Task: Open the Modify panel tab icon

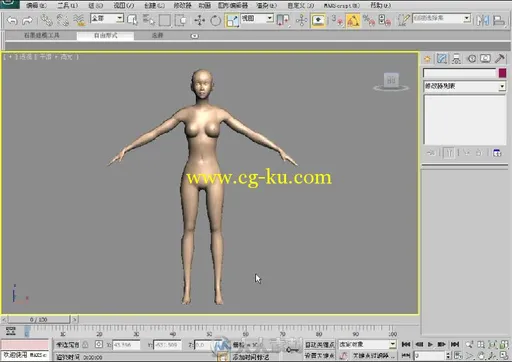Action: tap(442, 59)
